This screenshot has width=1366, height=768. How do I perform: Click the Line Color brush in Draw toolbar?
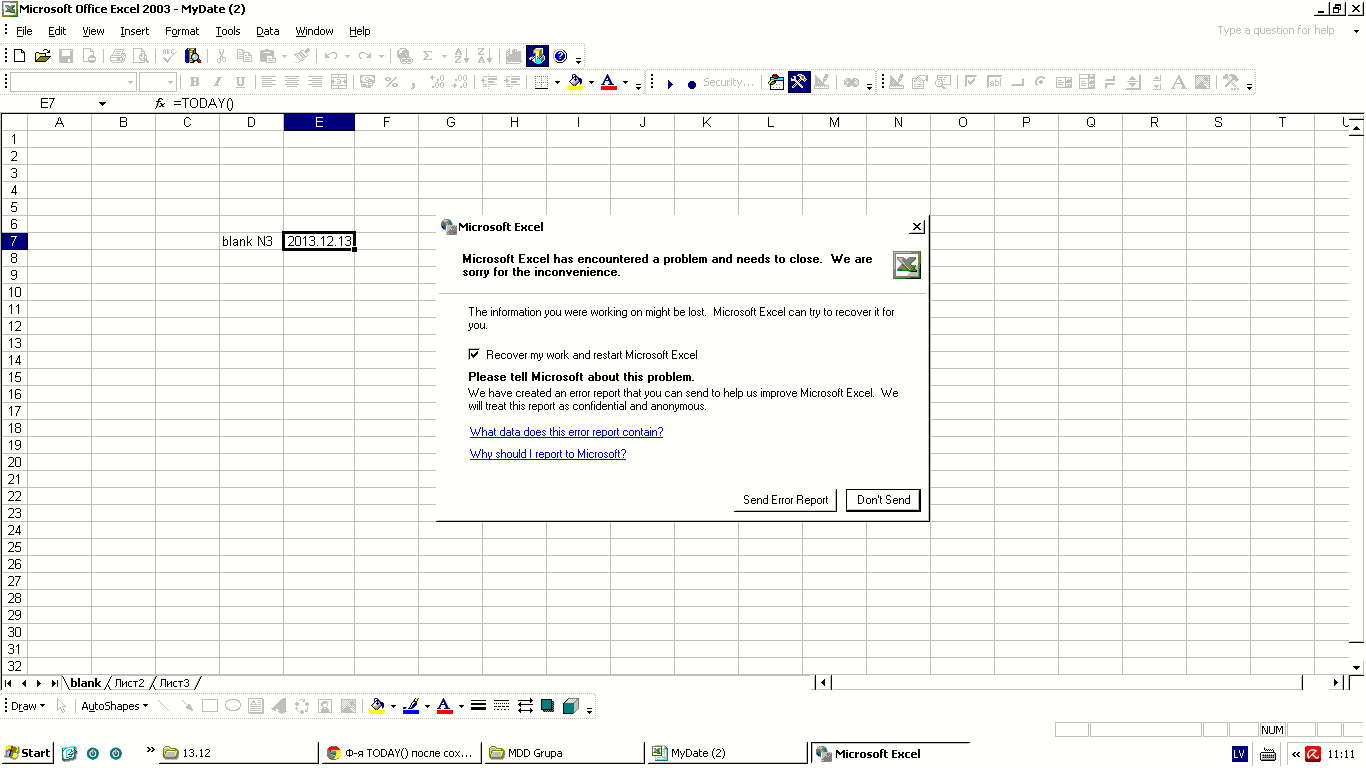click(411, 706)
